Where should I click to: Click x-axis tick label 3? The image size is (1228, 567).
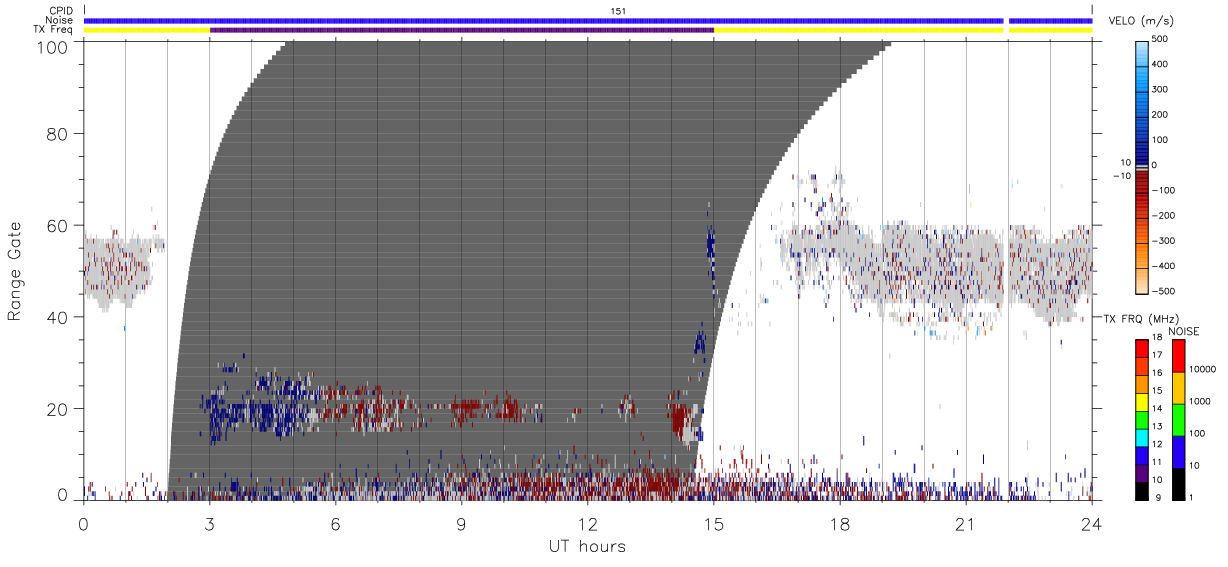(209, 525)
